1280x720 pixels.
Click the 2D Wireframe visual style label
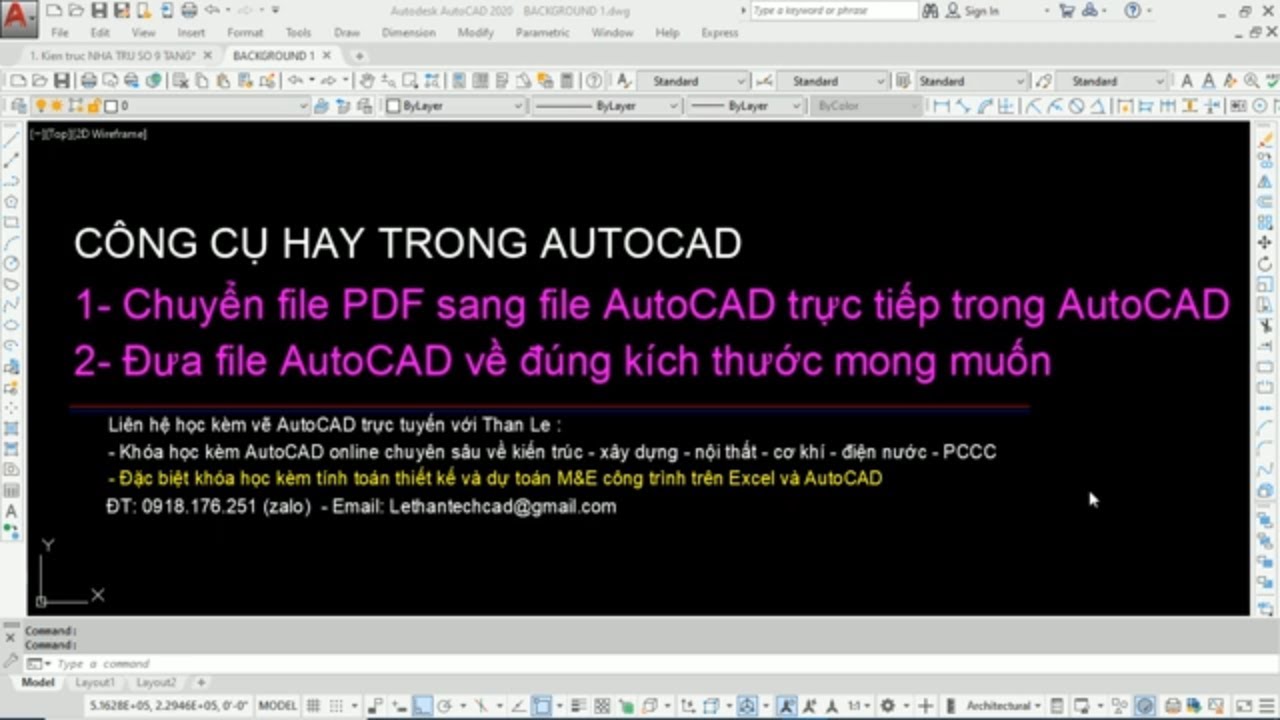click(108, 133)
